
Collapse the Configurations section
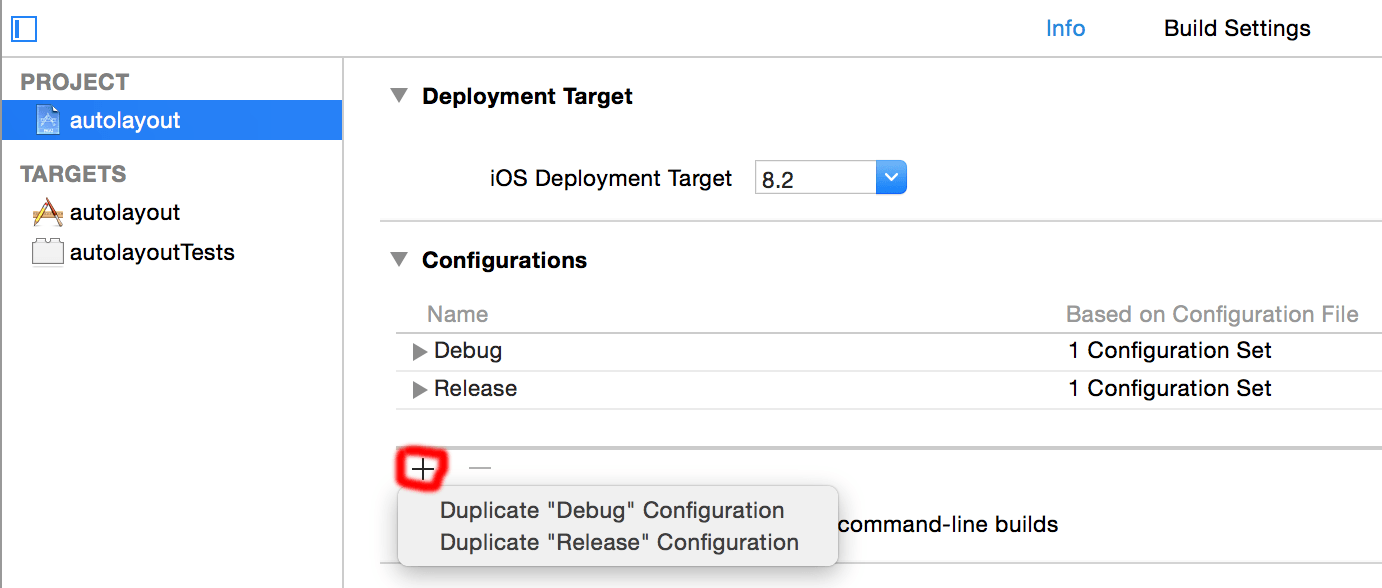(x=399, y=260)
